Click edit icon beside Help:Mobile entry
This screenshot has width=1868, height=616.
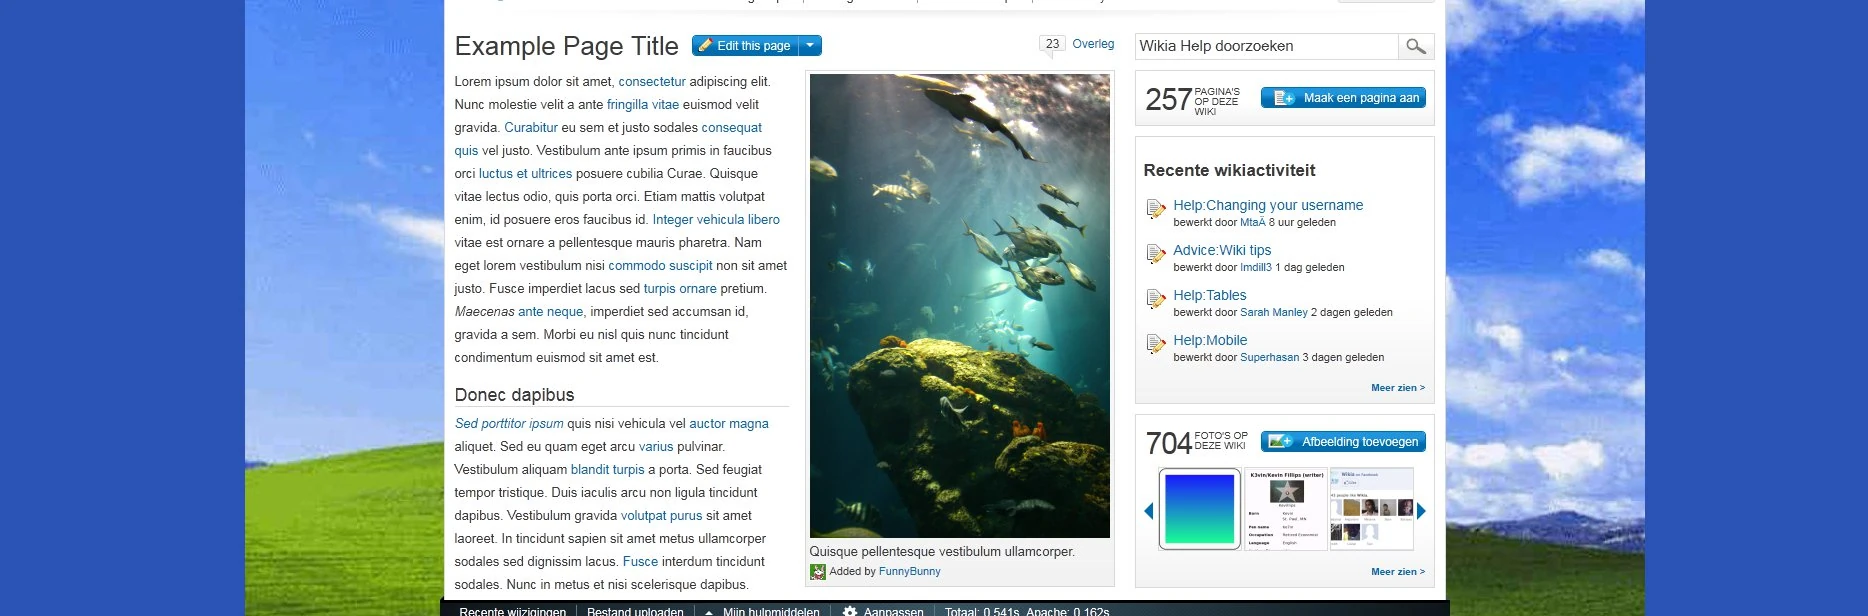point(1156,344)
